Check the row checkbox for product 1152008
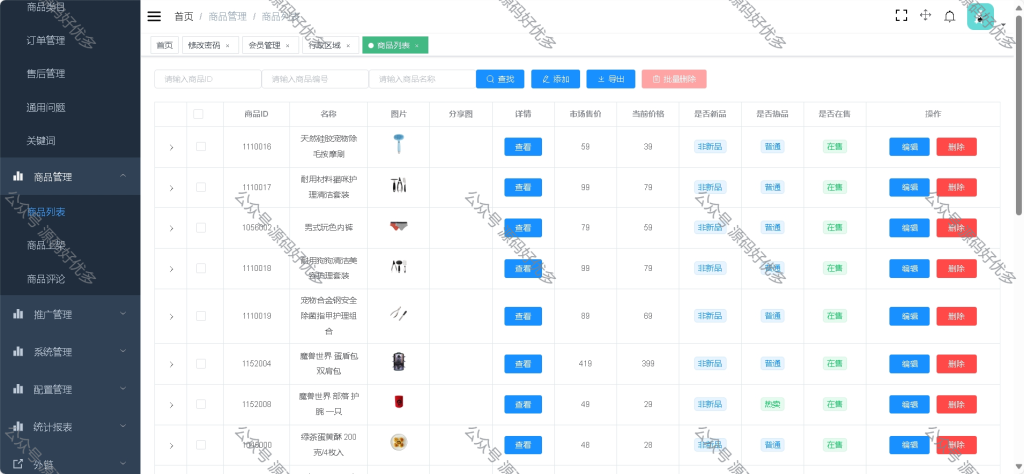Screen dimensions: 1024x474 200,403
